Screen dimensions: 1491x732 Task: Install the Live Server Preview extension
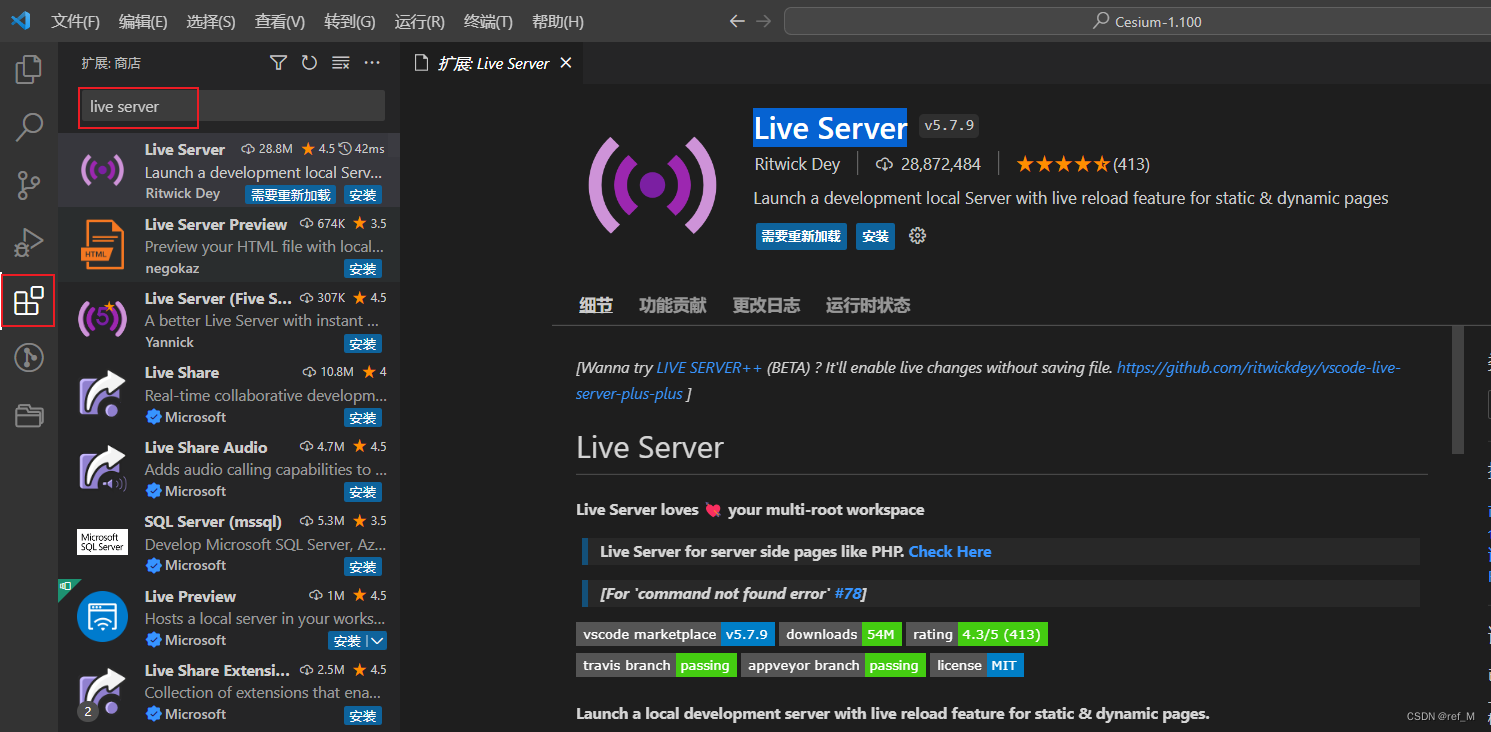[362, 268]
